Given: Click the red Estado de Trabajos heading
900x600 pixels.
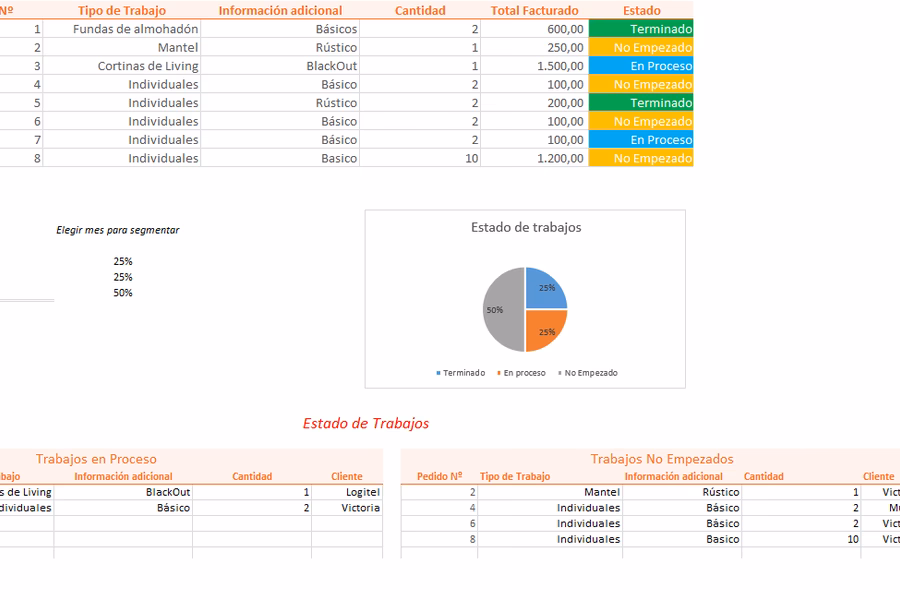Looking at the screenshot, I should coord(366,423).
